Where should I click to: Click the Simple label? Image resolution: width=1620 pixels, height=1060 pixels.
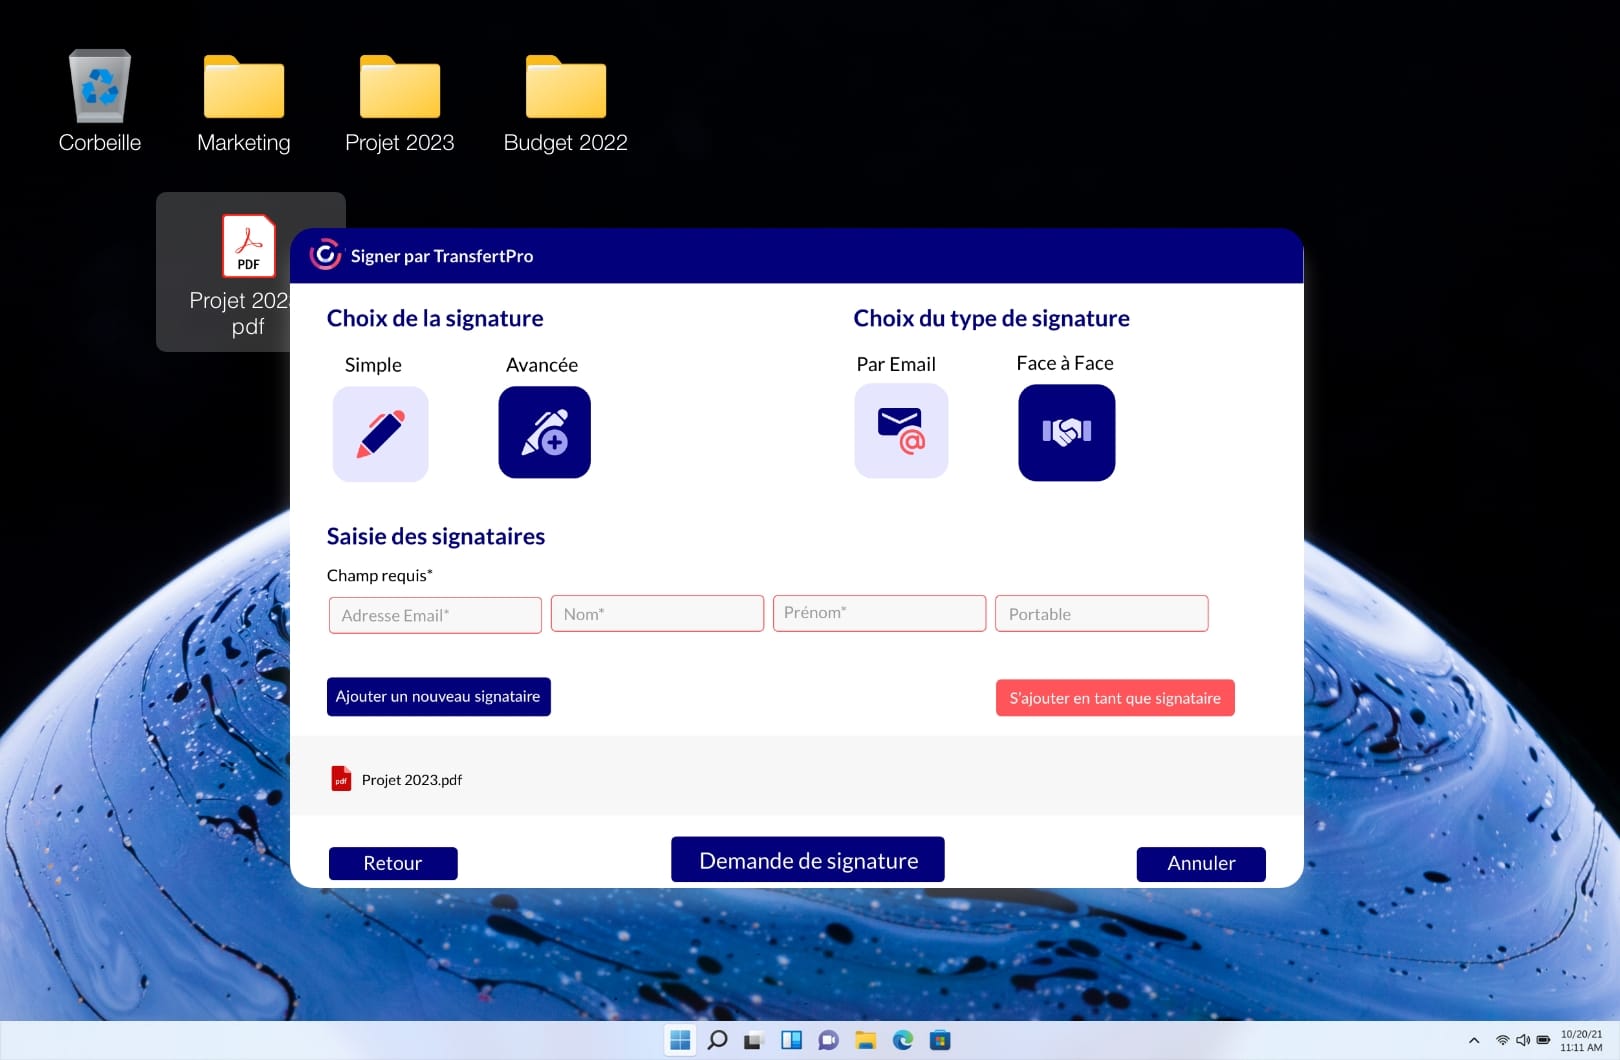click(x=373, y=365)
